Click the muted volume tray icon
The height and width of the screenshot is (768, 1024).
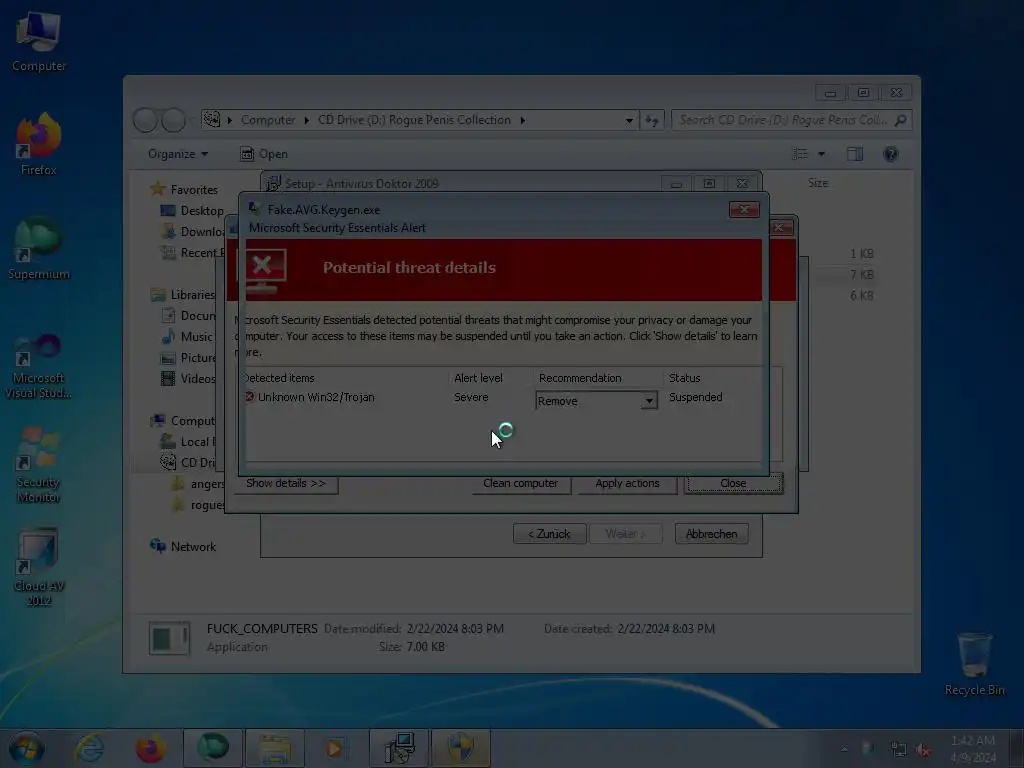click(x=923, y=750)
